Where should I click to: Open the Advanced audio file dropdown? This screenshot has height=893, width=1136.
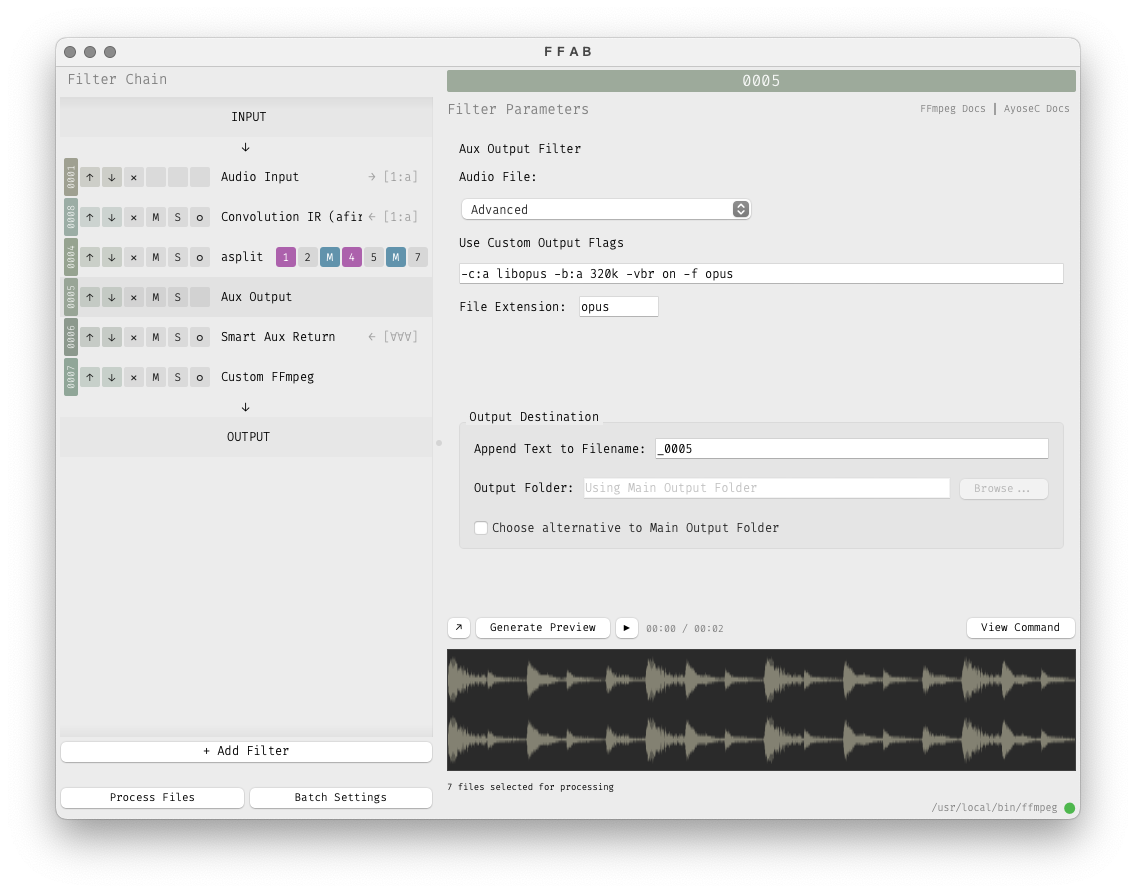(x=605, y=209)
